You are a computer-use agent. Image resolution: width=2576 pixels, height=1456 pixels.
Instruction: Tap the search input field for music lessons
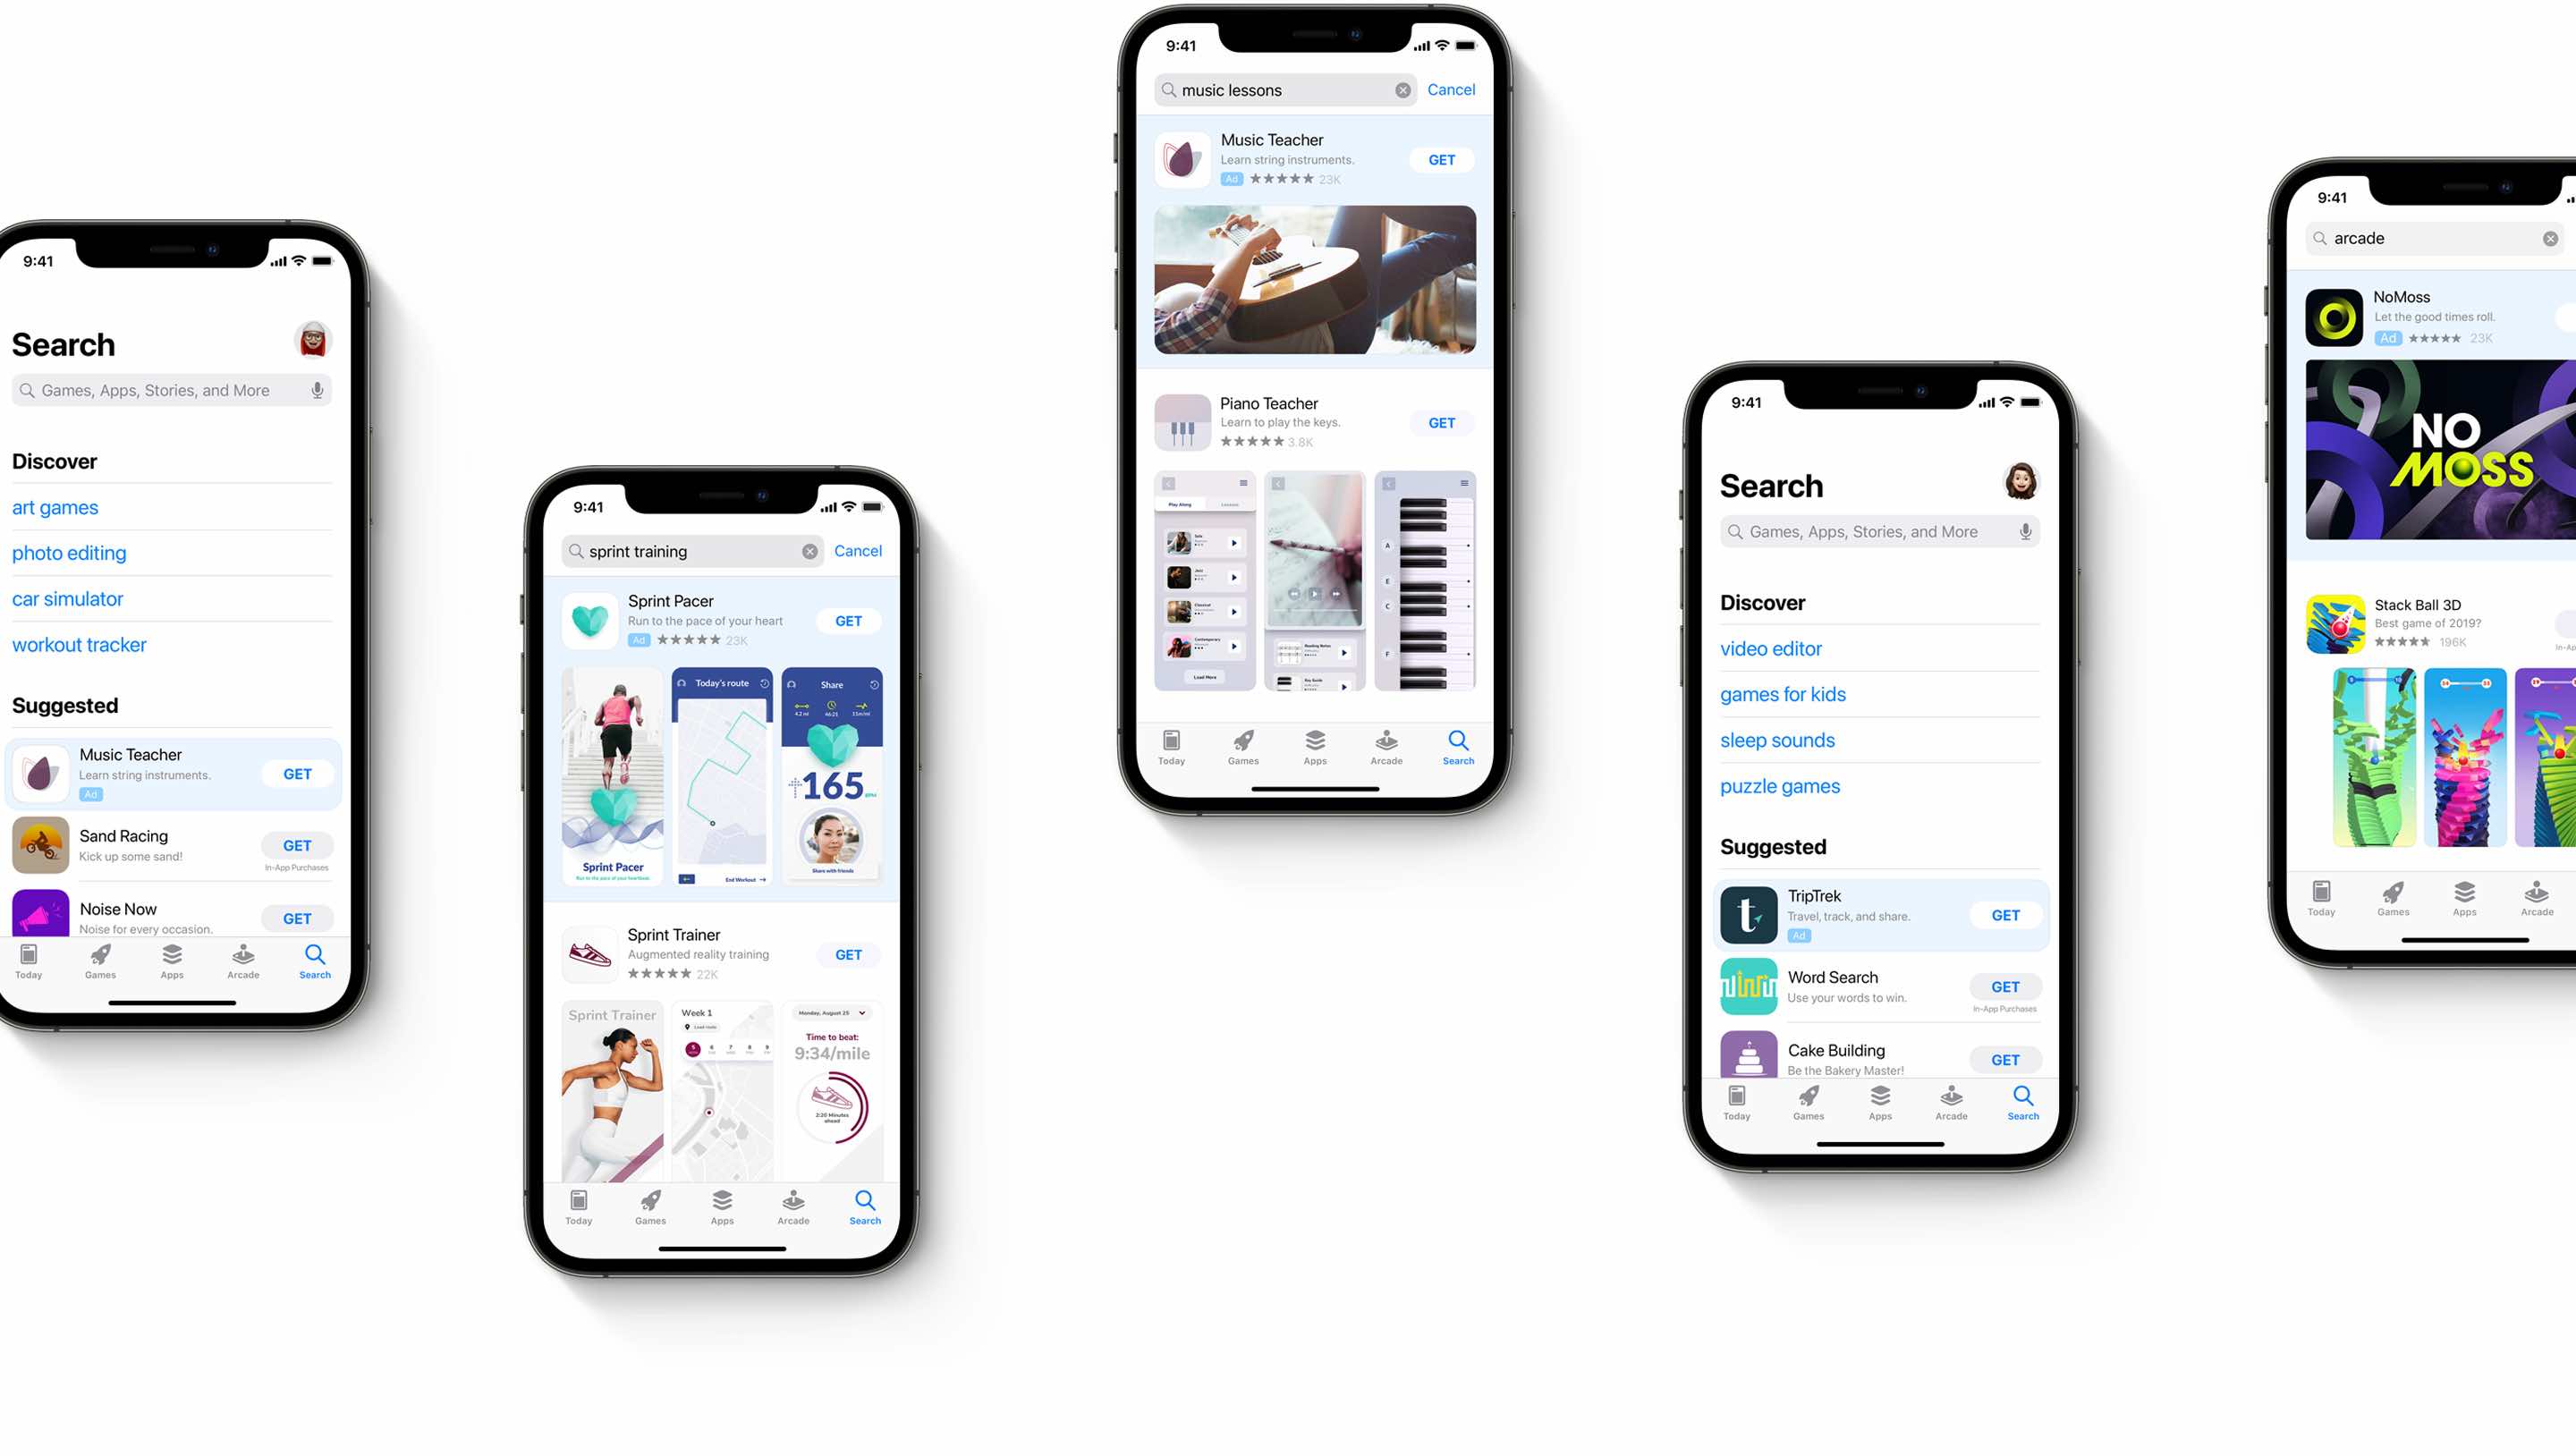pyautogui.click(x=1286, y=90)
